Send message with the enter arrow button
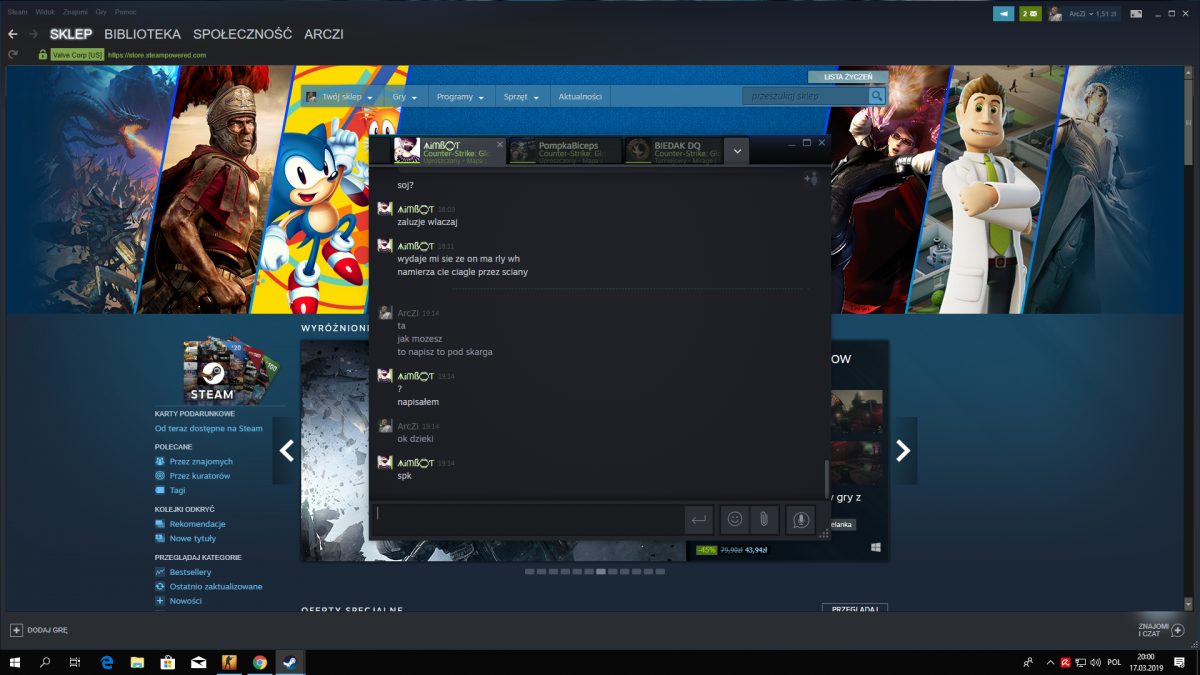Screen dimensions: 1200x675 click(x=698, y=519)
